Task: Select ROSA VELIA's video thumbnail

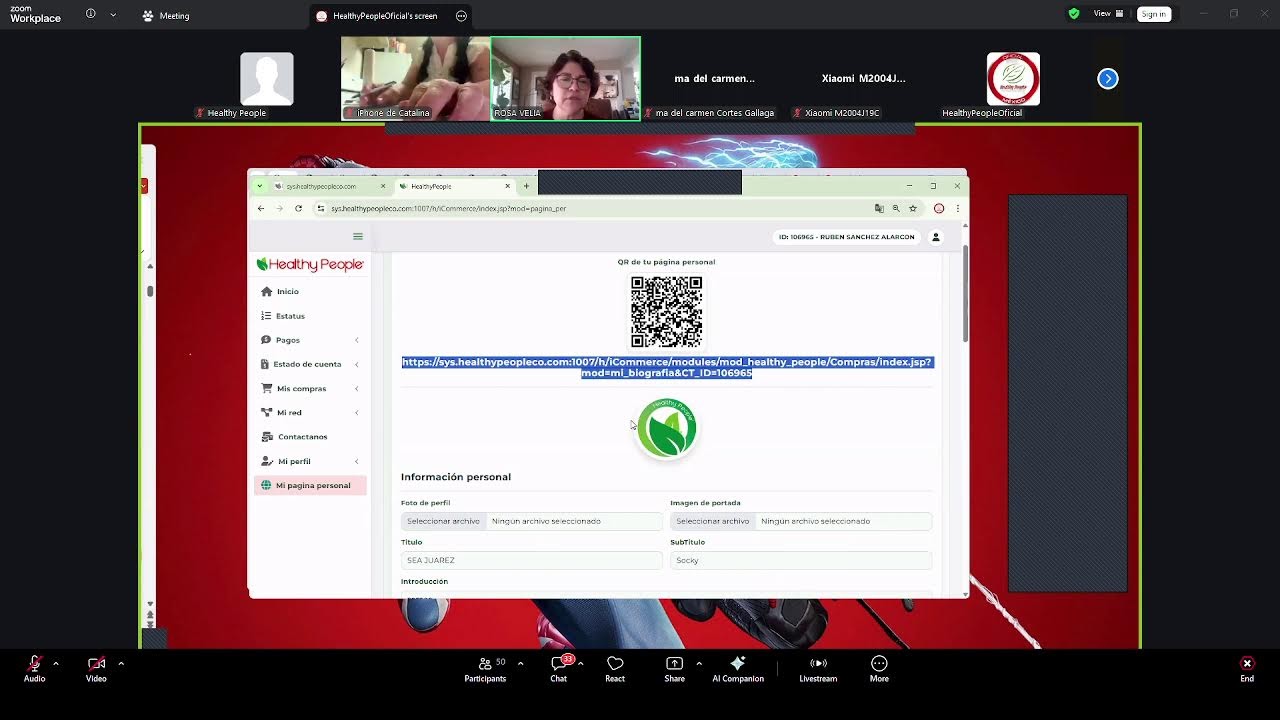Action: (x=566, y=79)
